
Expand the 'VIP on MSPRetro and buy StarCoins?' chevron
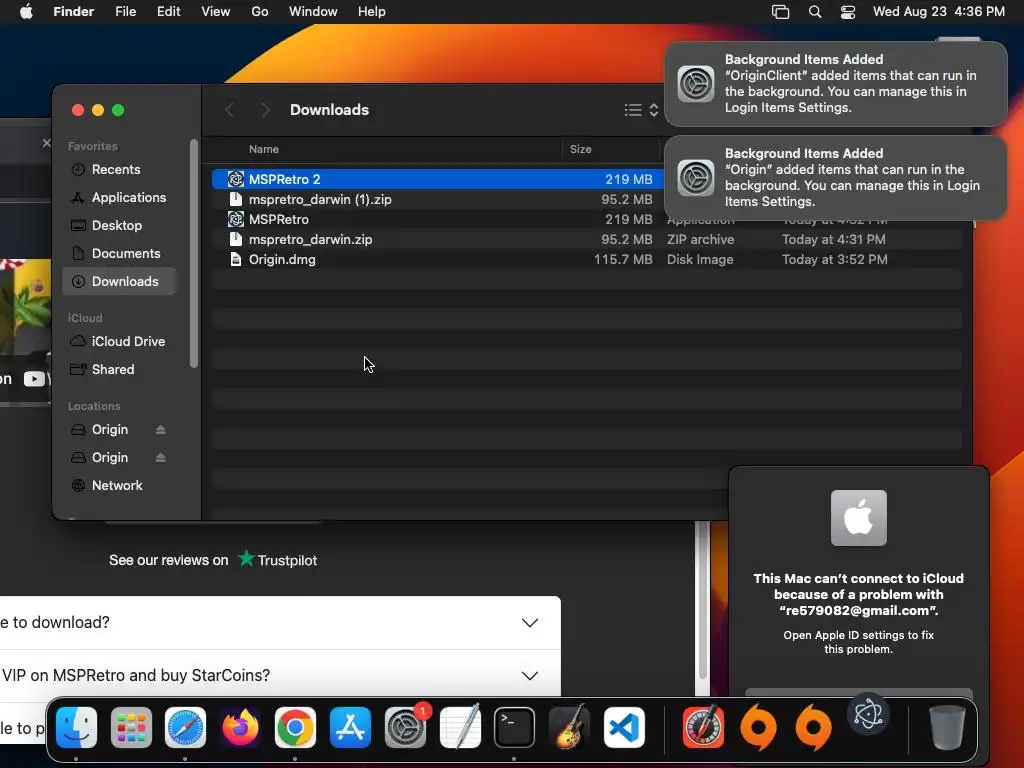[530, 675]
